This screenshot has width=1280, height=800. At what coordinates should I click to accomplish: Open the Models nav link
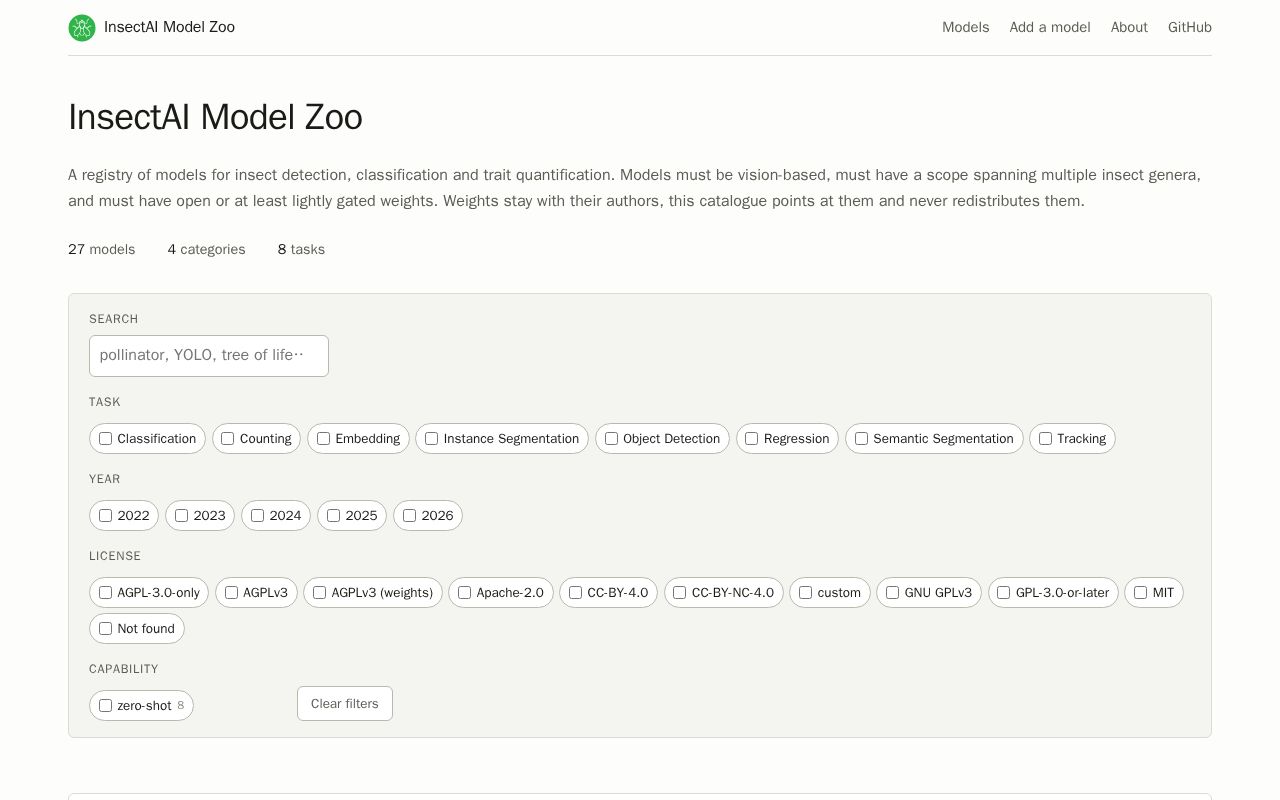pyautogui.click(x=965, y=28)
